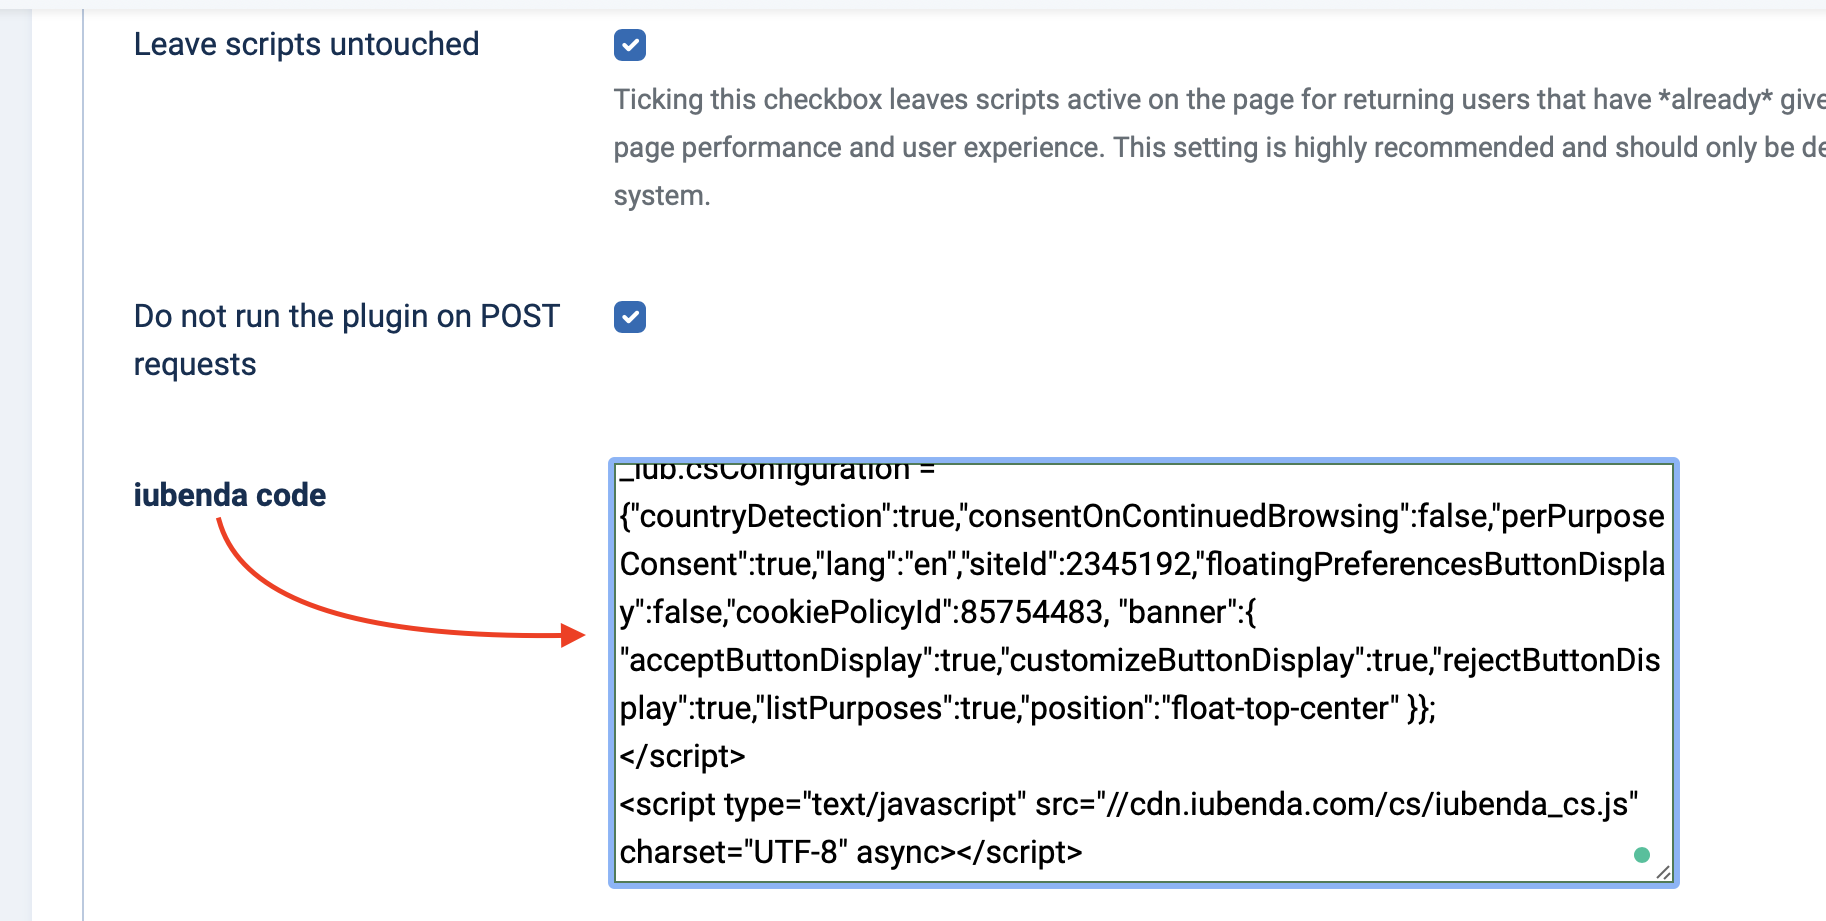Toggle the POST requests checkbox

click(630, 317)
